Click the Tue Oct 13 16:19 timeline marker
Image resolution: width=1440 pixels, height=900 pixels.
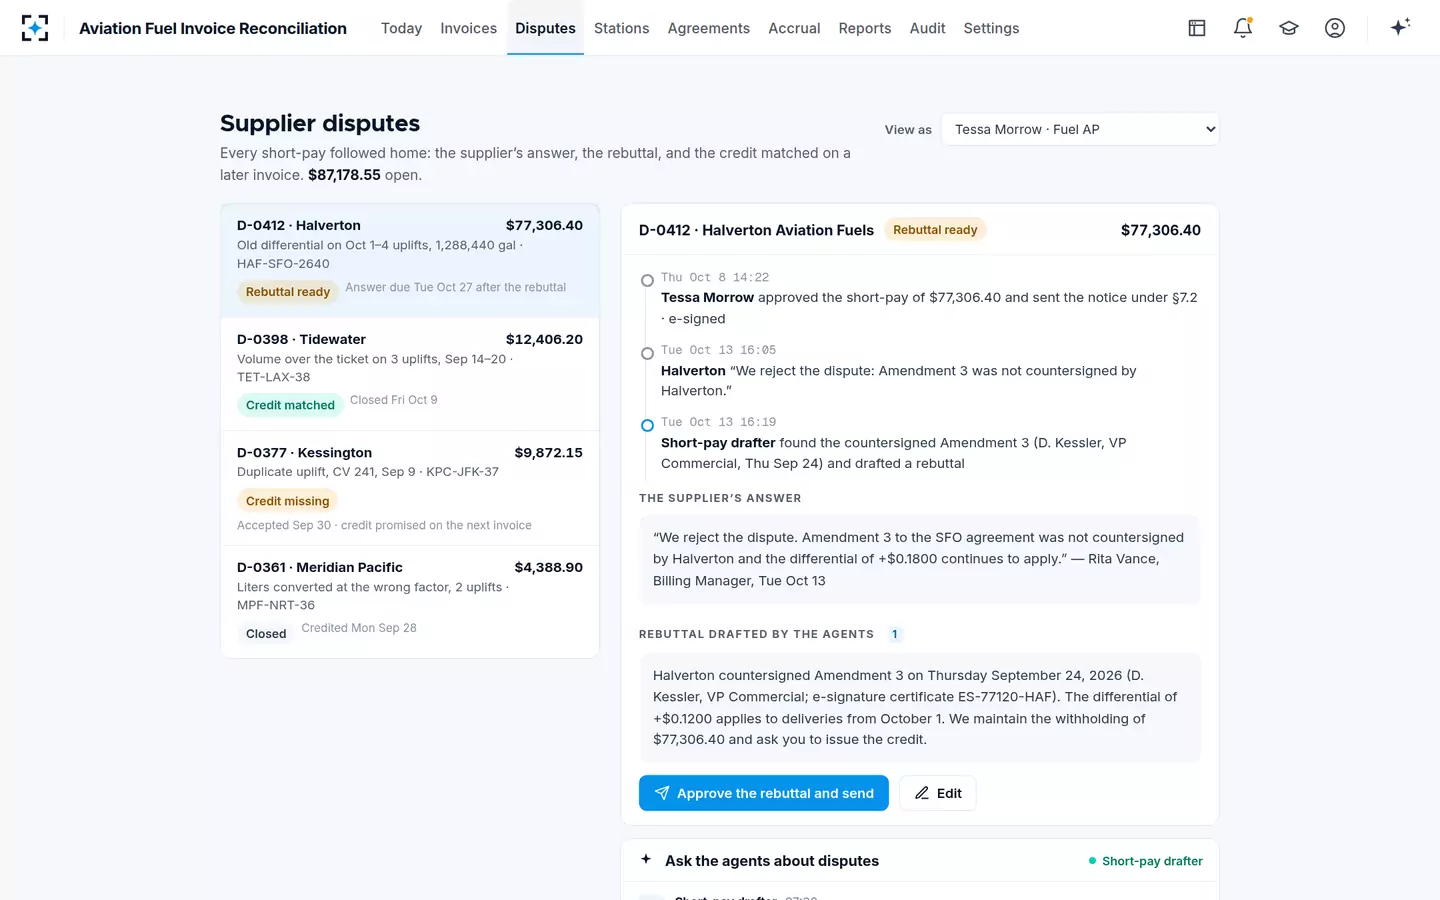[647, 425]
